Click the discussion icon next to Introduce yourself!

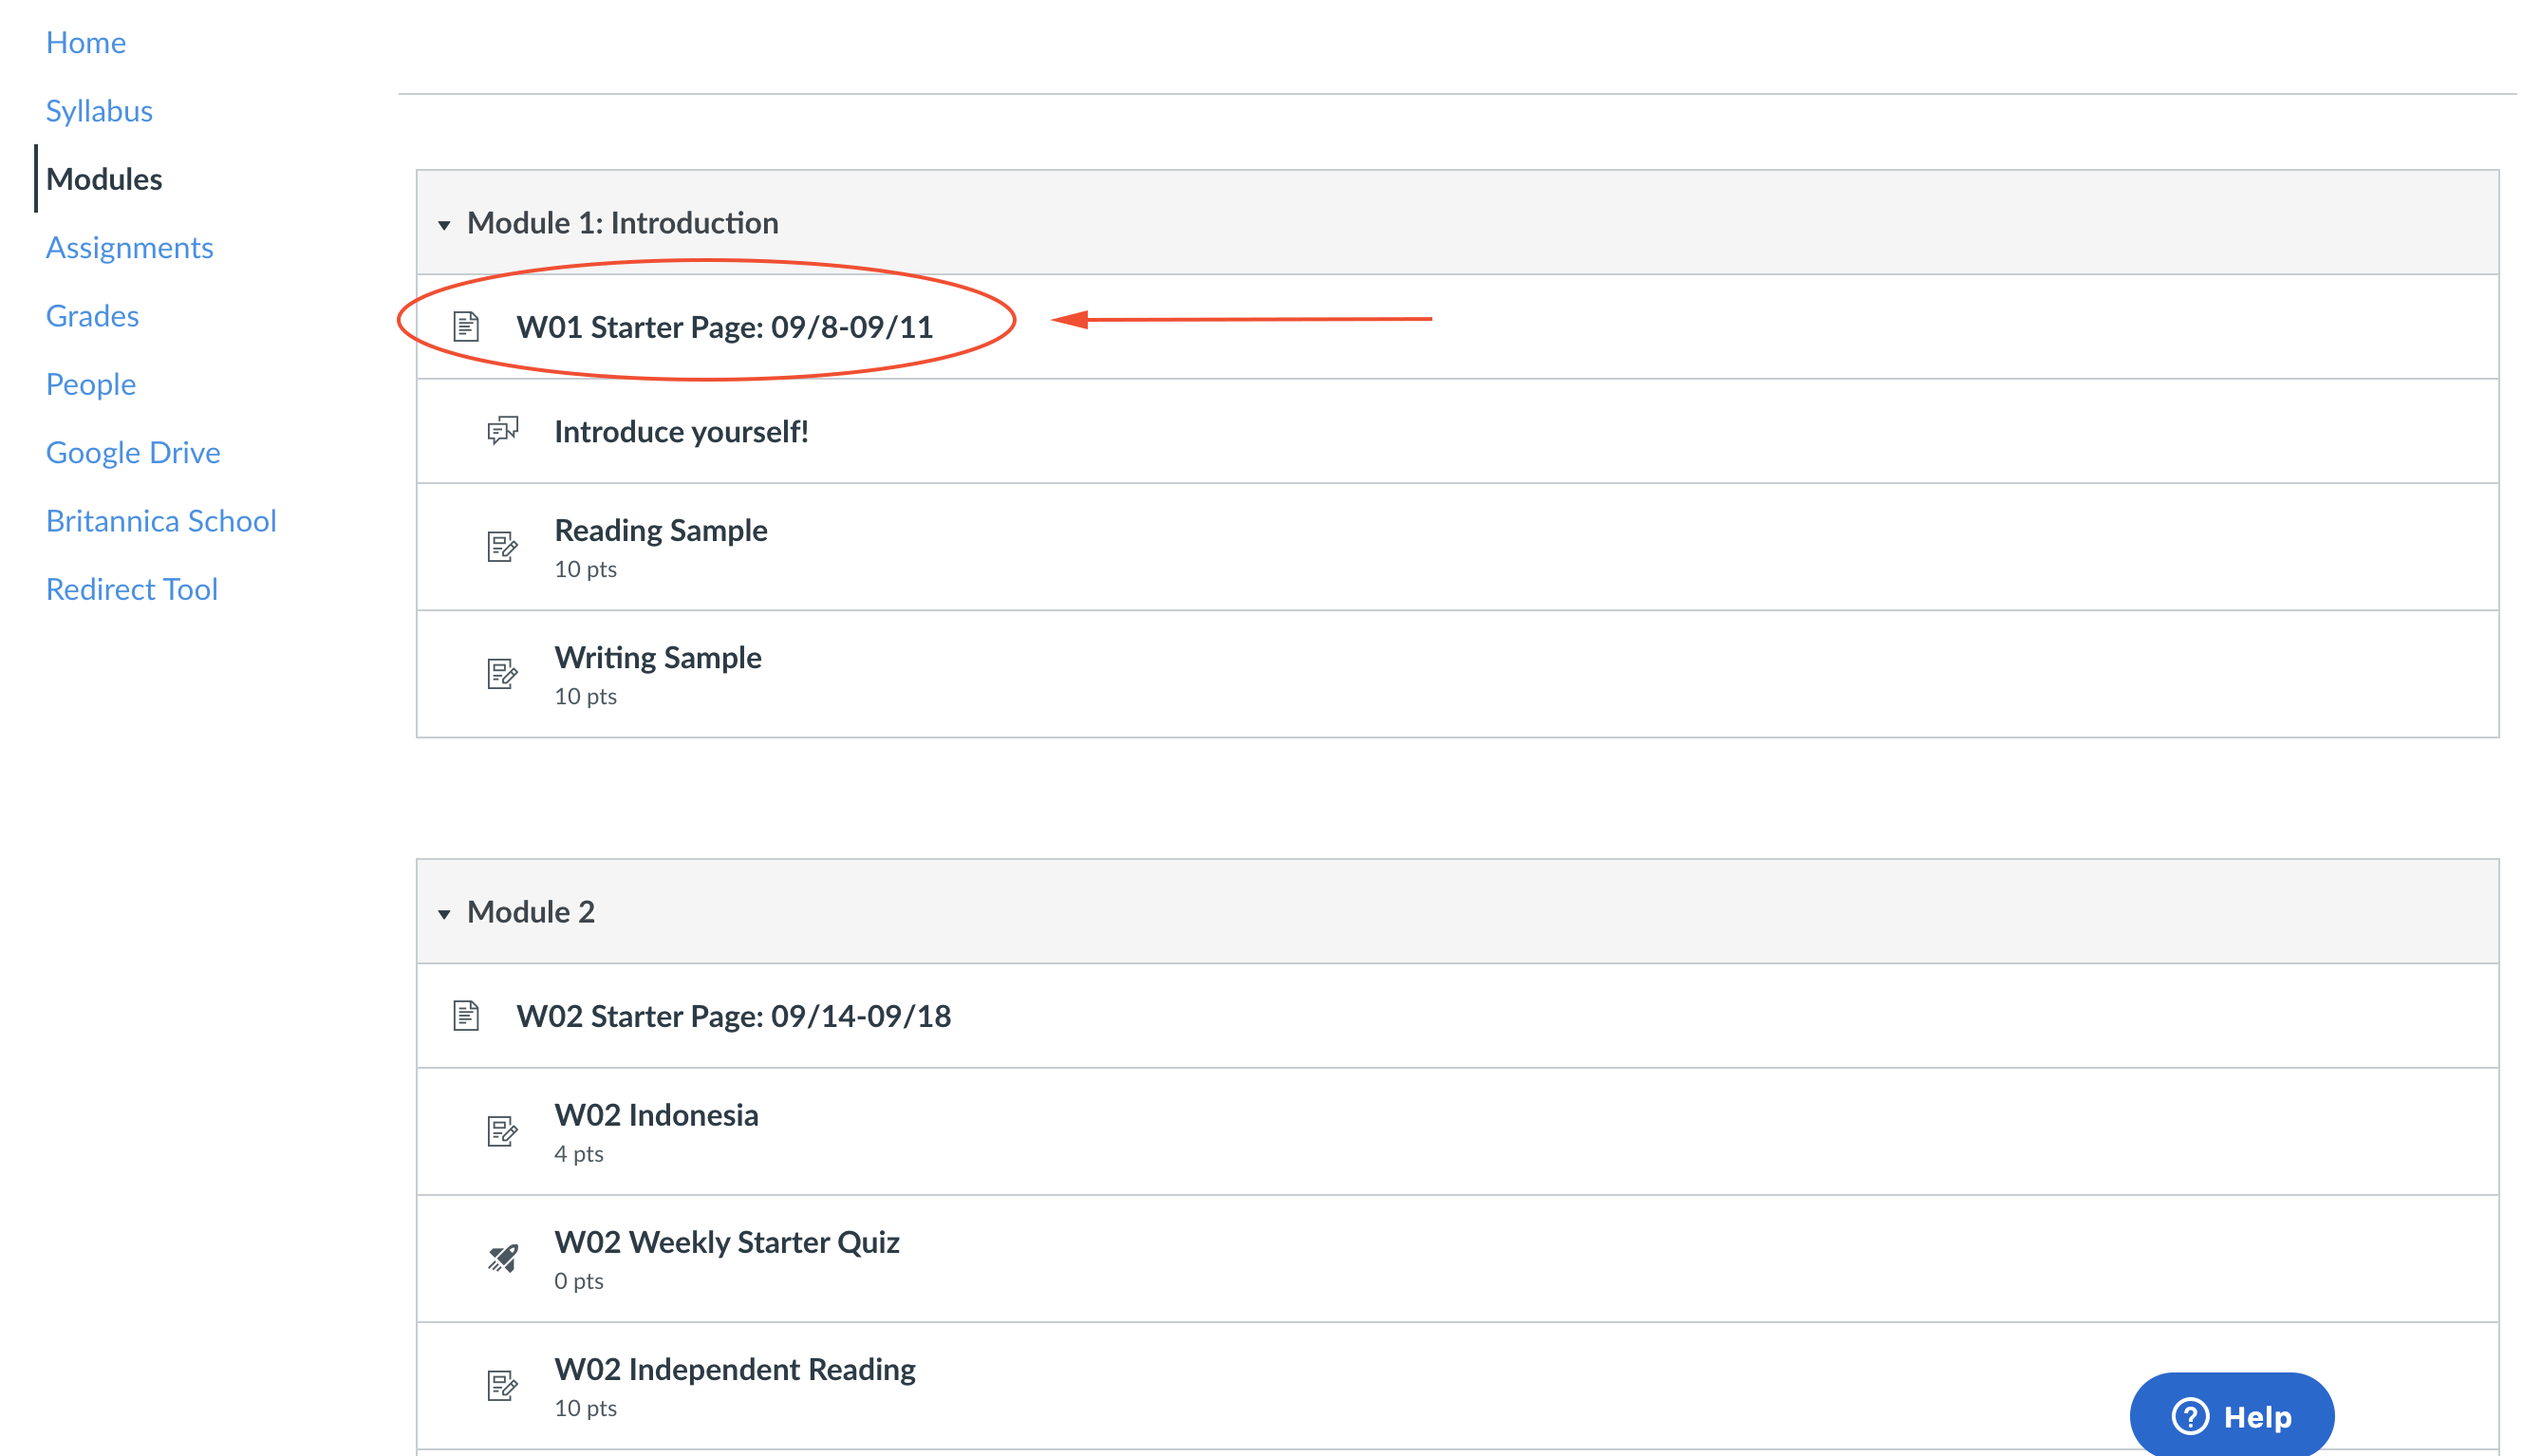(x=503, y=431)
